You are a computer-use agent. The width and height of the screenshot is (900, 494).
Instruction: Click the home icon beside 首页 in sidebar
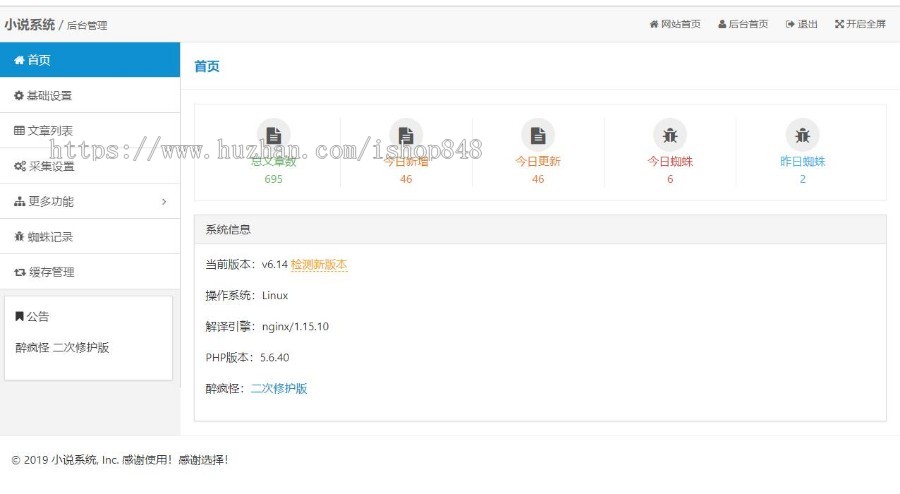pos(19,60)
